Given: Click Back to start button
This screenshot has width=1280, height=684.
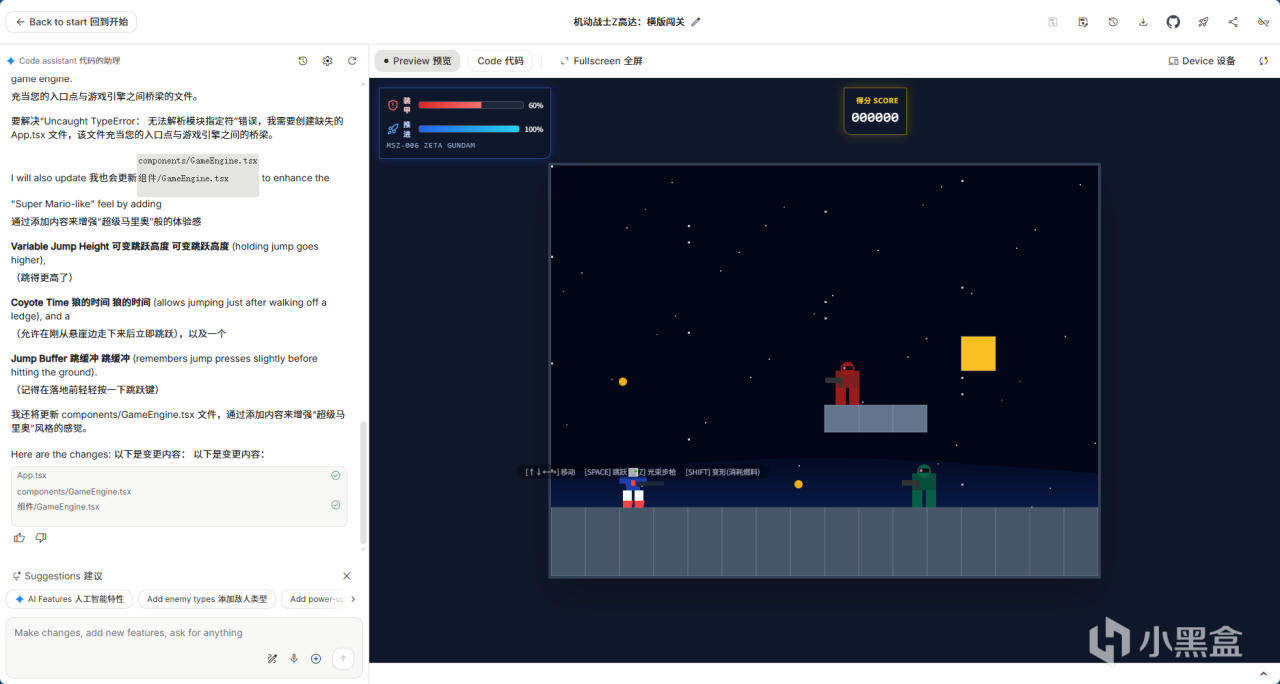Looking at the screenshot, I should point(71,22).
